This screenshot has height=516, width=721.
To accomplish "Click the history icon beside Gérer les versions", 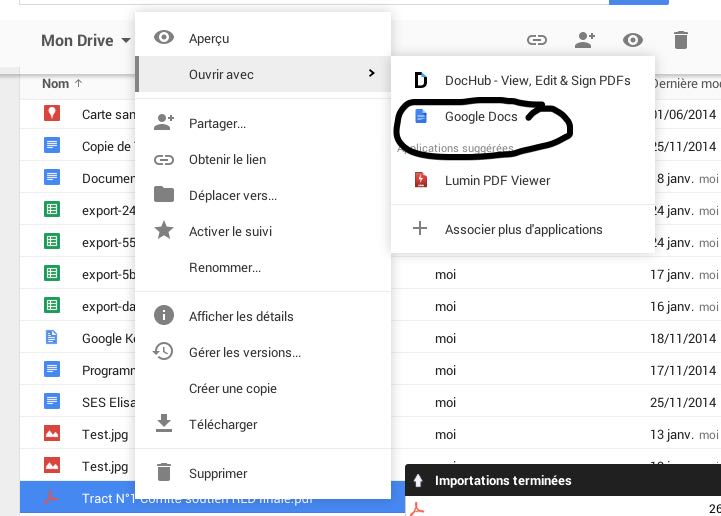I will point(163,351).
